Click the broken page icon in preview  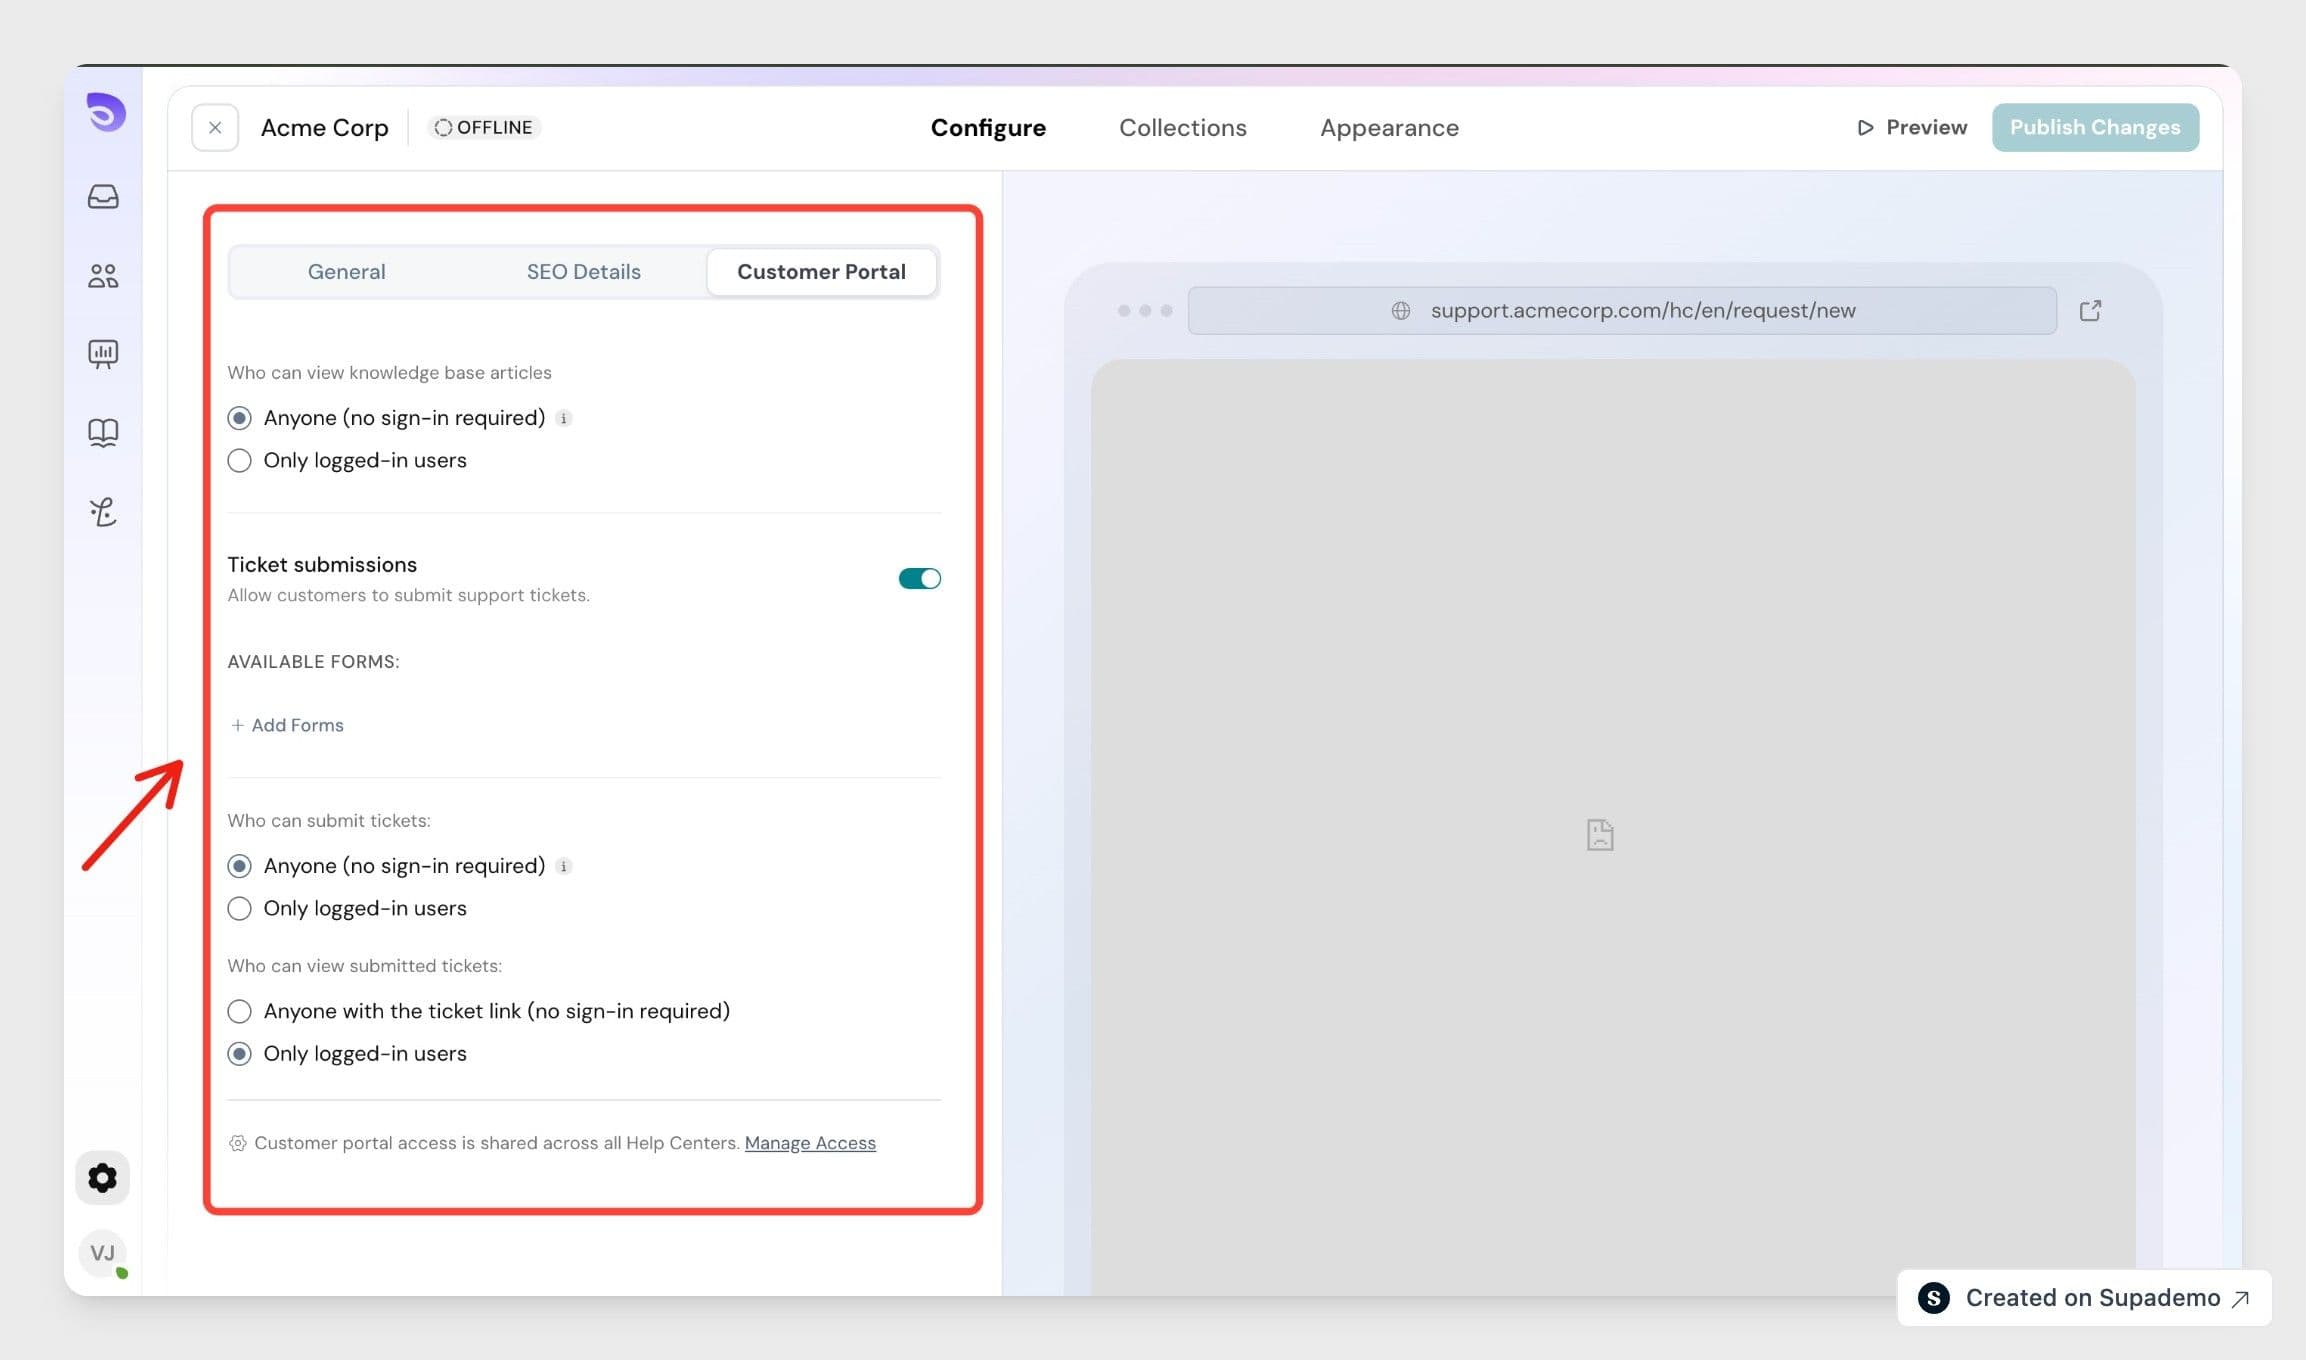coord(1600,835)
